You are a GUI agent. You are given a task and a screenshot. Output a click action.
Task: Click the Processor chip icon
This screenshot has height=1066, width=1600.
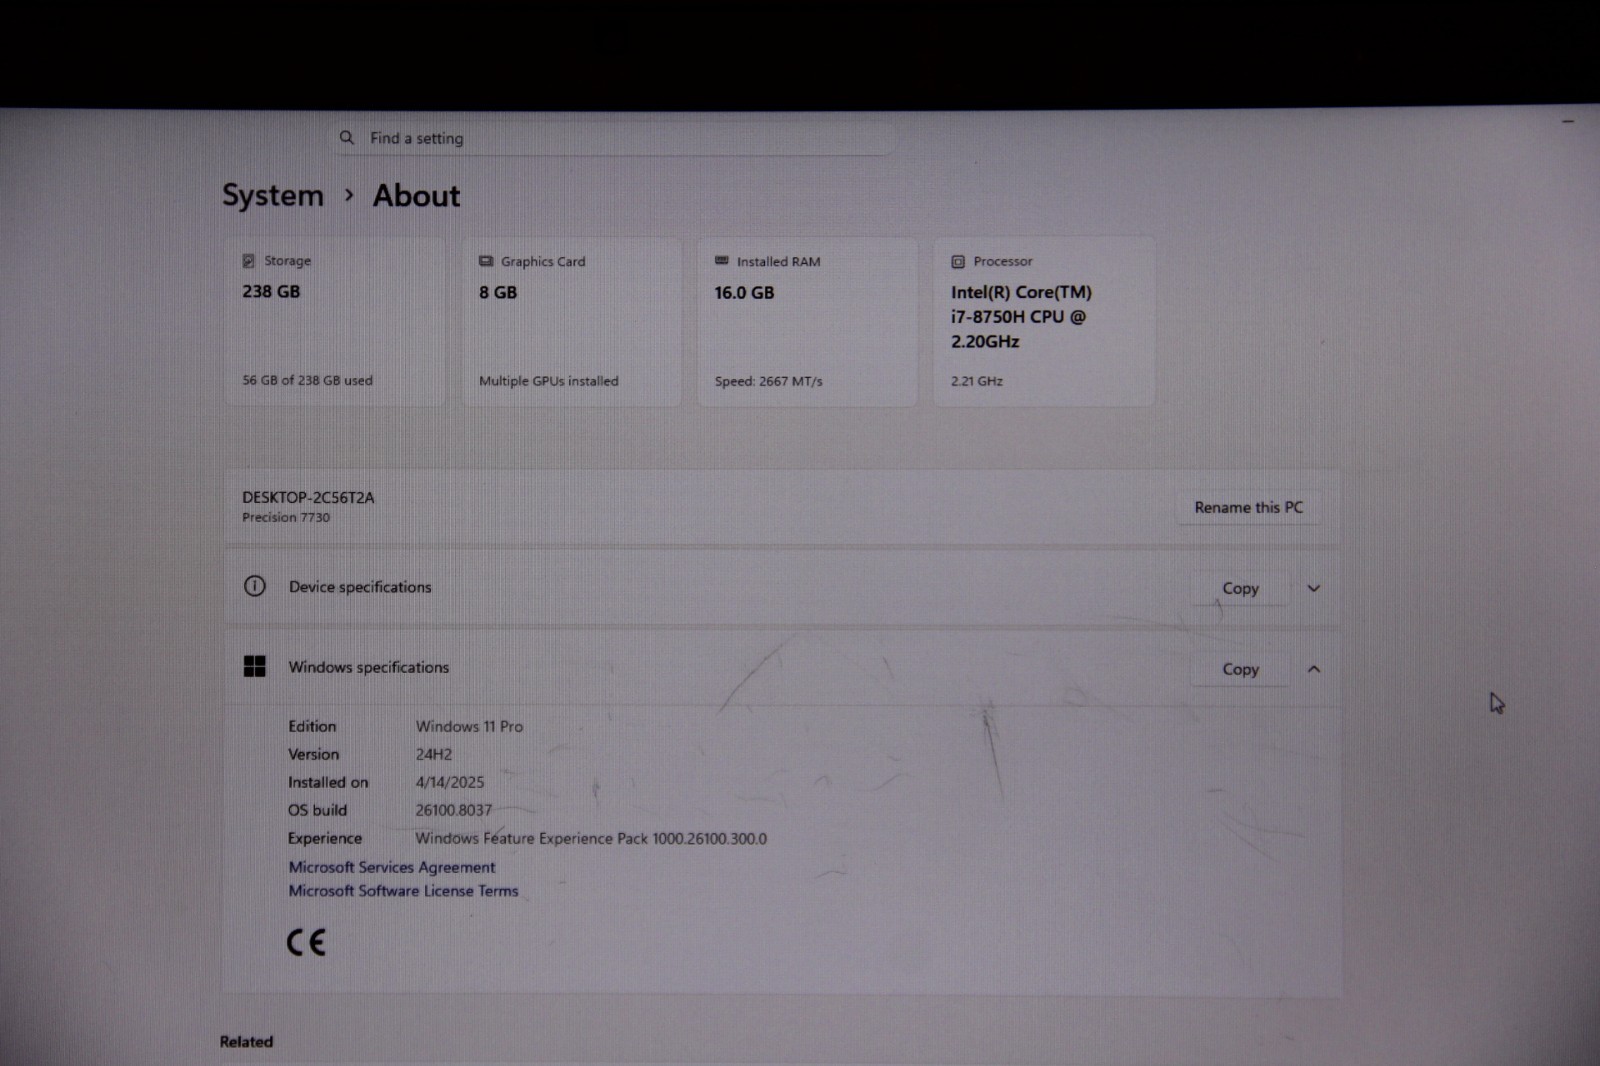(x=958, y=262)
